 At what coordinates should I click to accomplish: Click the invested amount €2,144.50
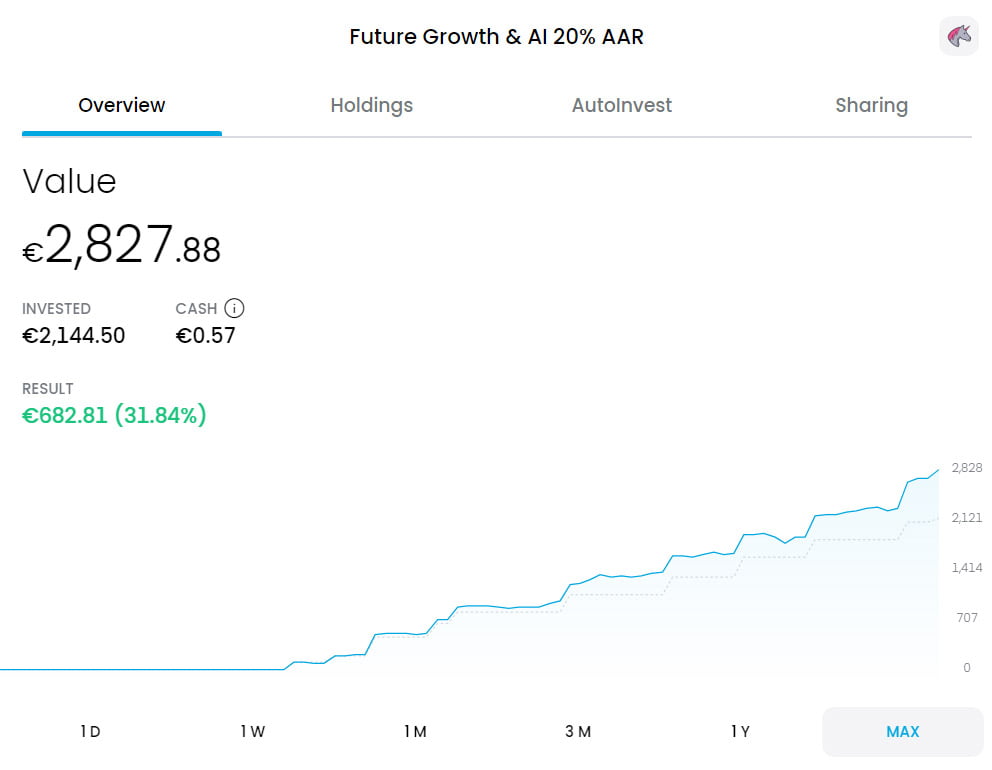coord(74,336)
